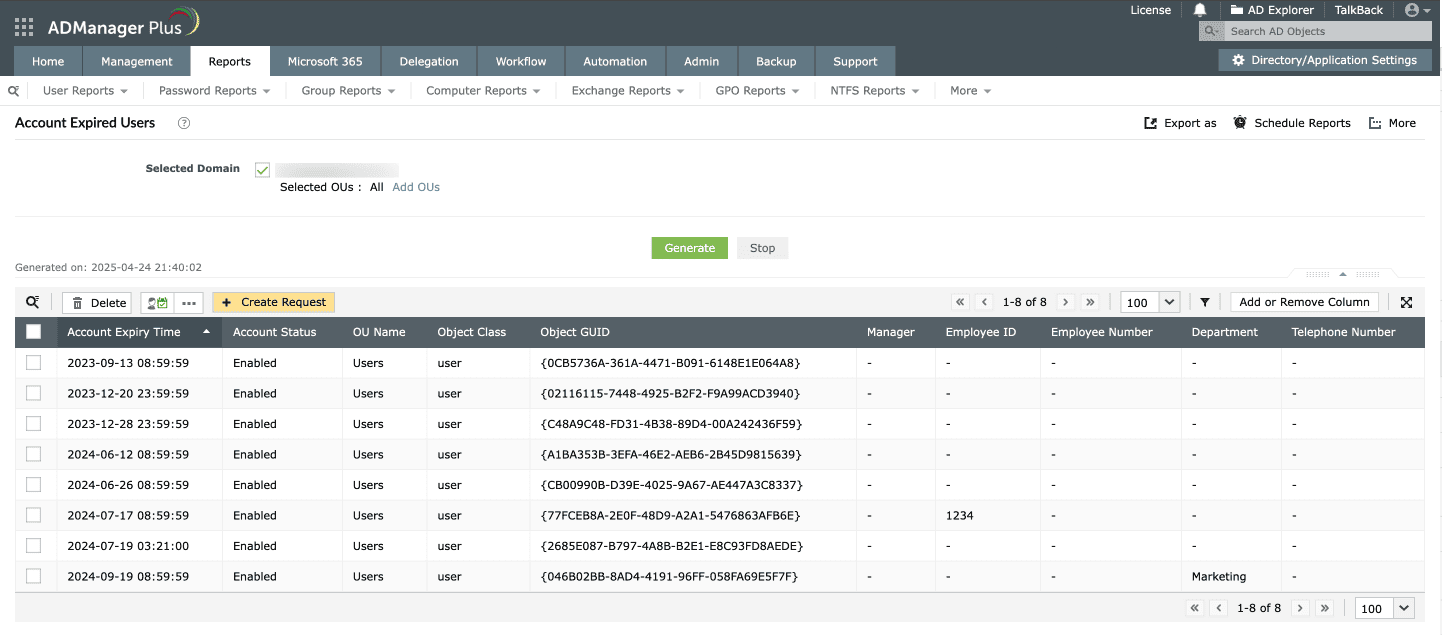Switch to the Microsoft 365 tab
This screenshot has height=635, width=1442.
coord(325,61)
